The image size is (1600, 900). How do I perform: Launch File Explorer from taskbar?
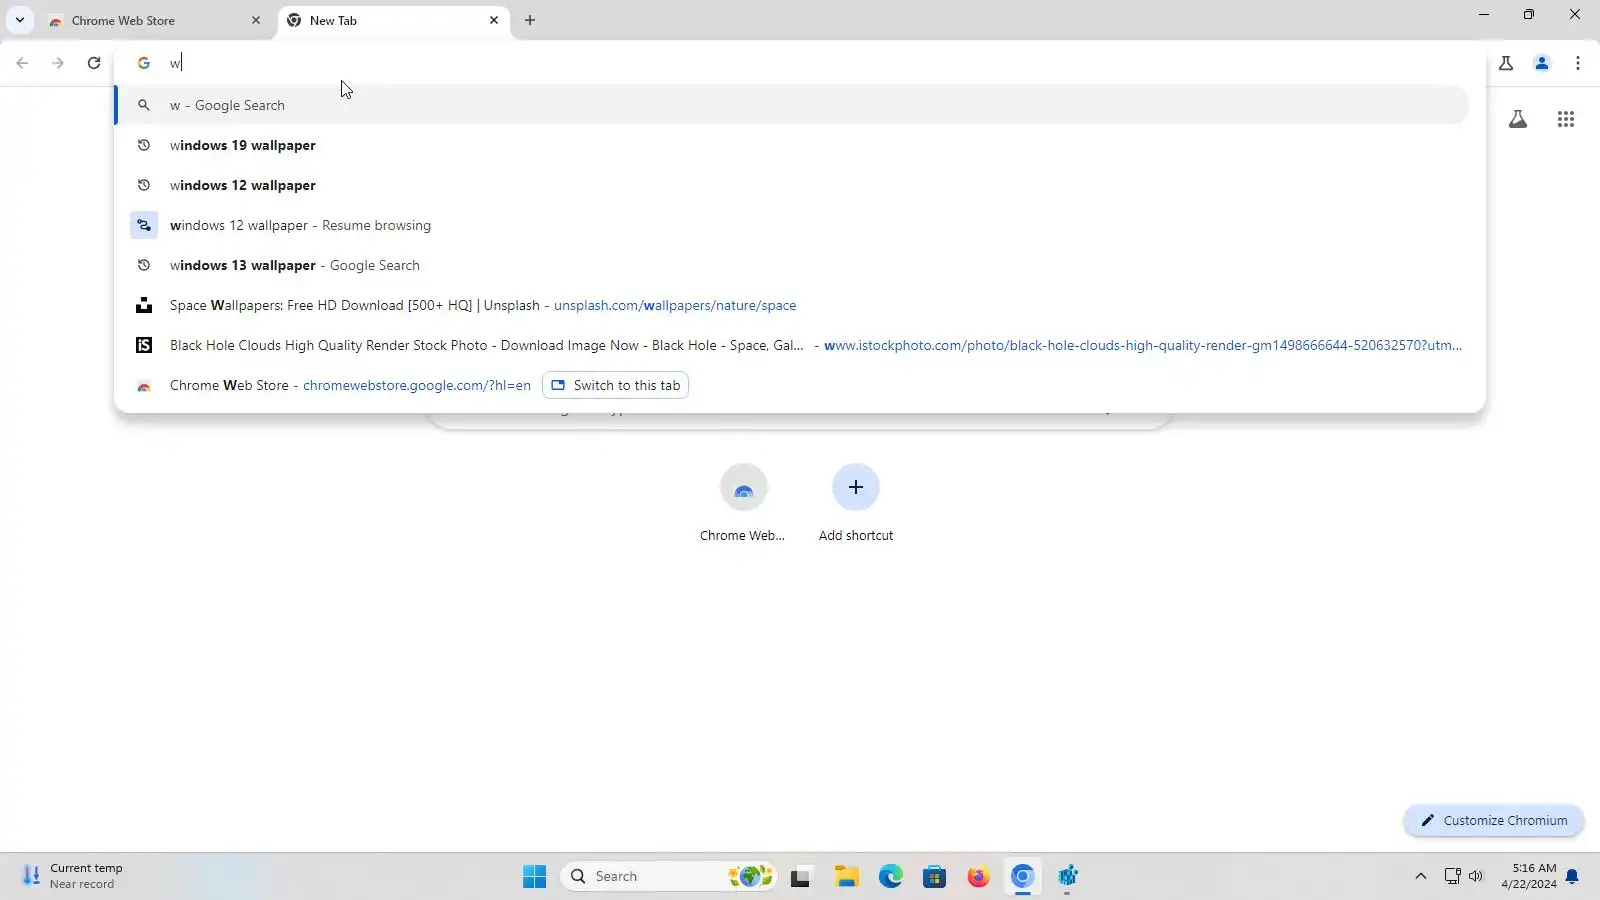coord(847,876)
